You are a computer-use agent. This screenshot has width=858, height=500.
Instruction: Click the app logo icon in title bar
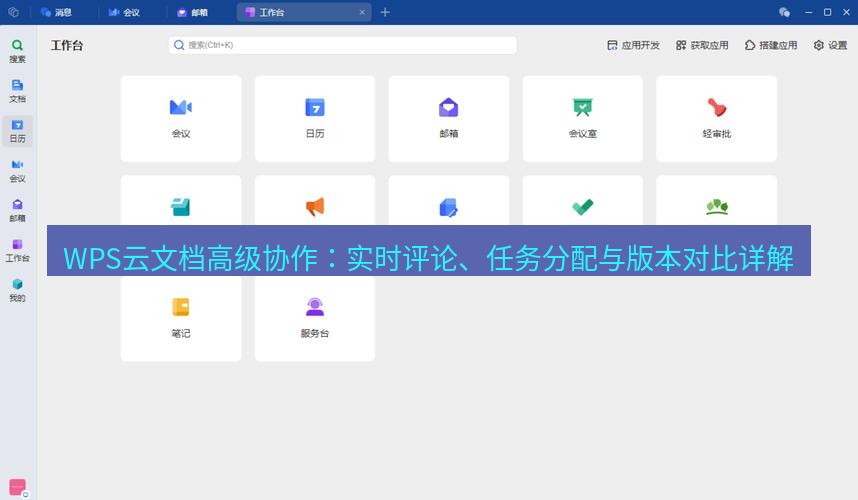pos(14,12)
